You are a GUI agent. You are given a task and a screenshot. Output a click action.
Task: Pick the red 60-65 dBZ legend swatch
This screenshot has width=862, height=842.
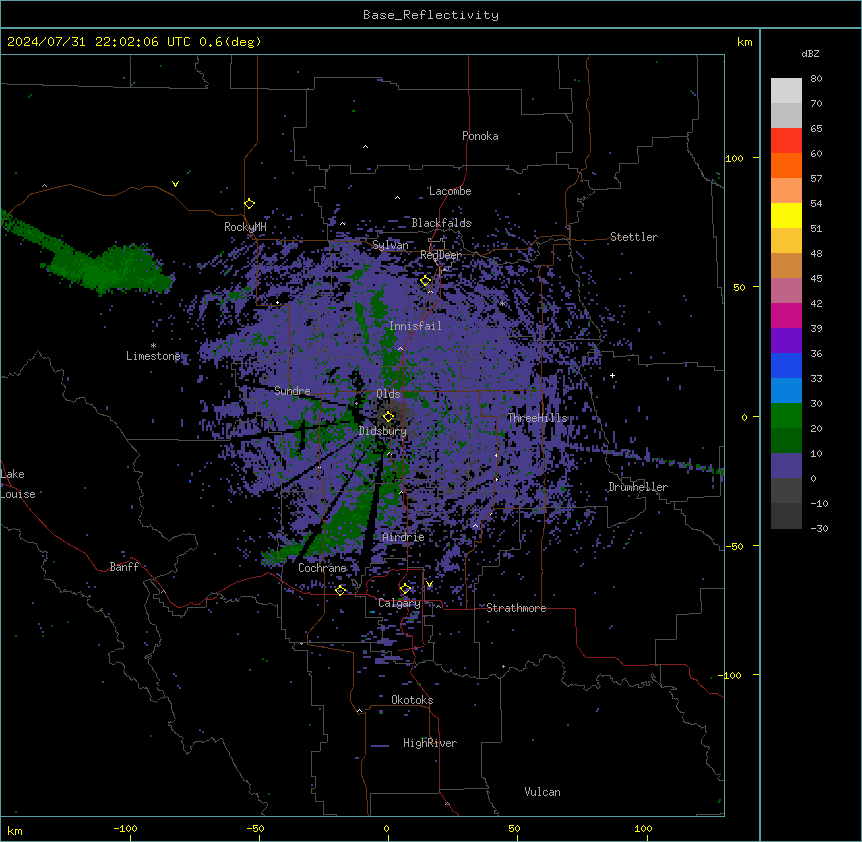786,141
